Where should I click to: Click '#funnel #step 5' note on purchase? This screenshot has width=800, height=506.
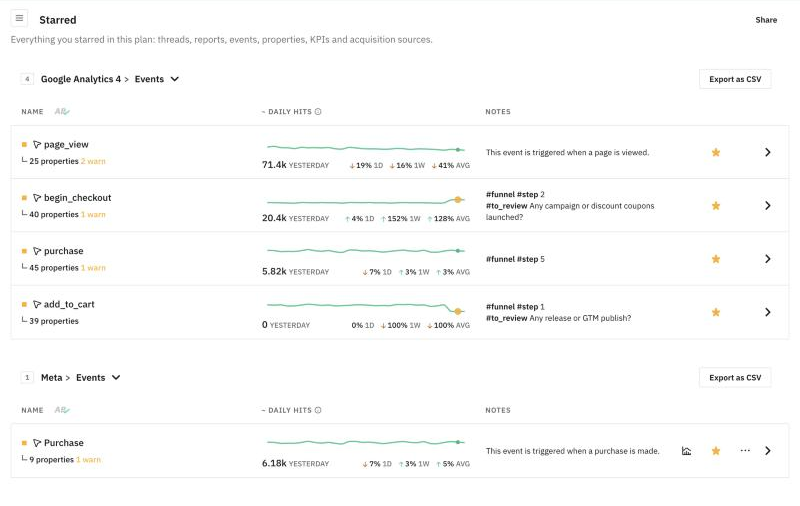point(515,259)
